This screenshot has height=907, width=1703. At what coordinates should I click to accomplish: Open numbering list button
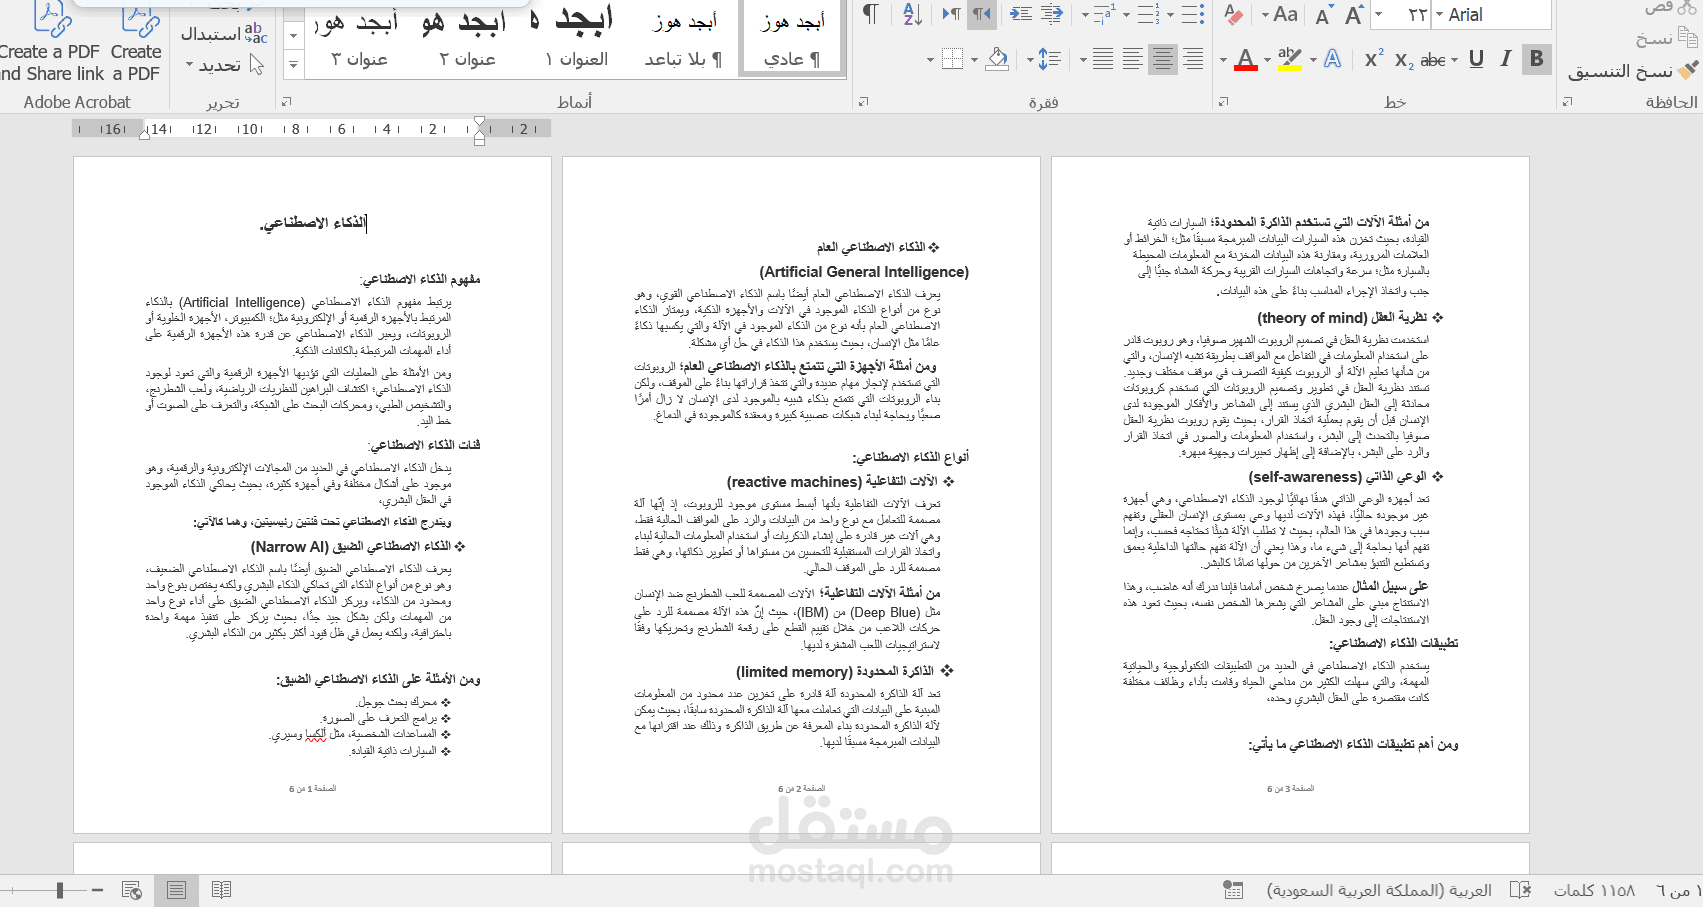tap(1148, 14)
